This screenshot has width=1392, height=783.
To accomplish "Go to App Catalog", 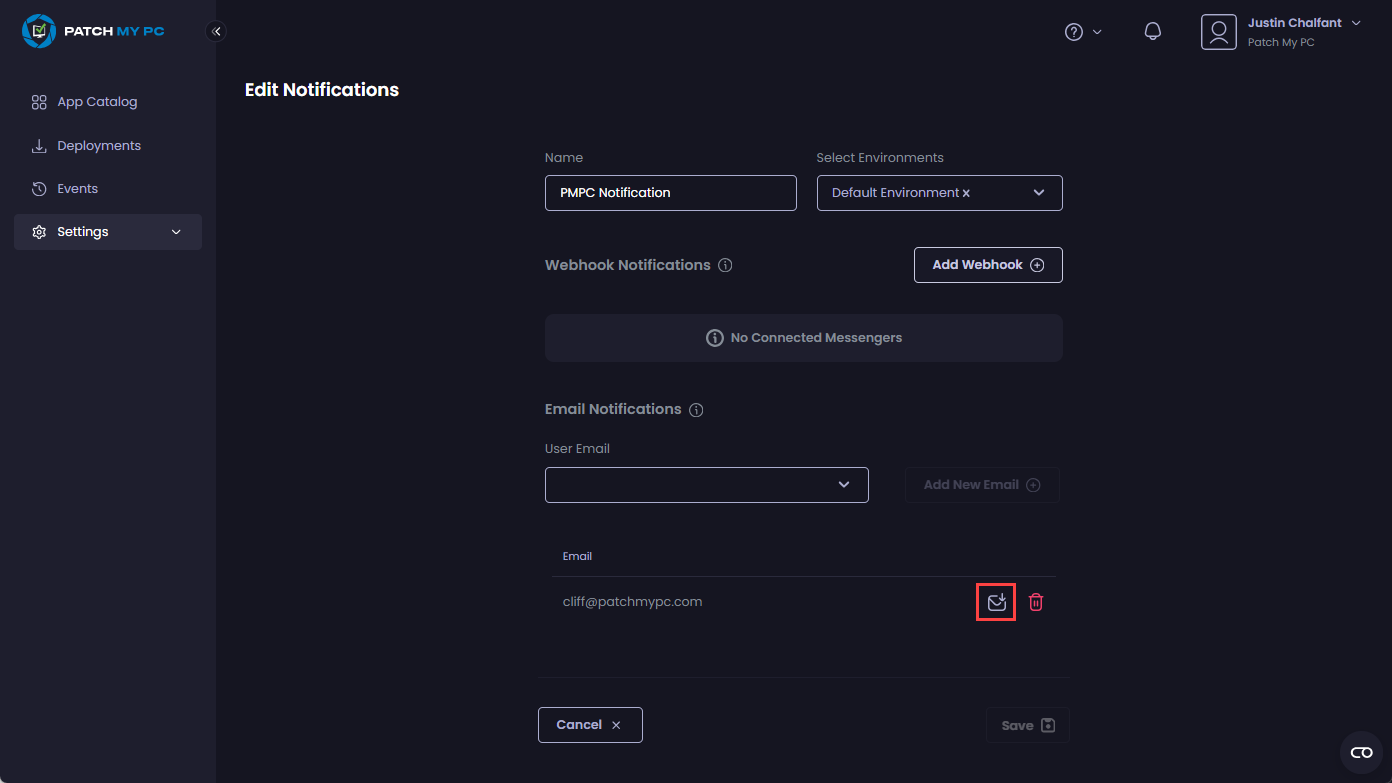I will click(96, 102).
